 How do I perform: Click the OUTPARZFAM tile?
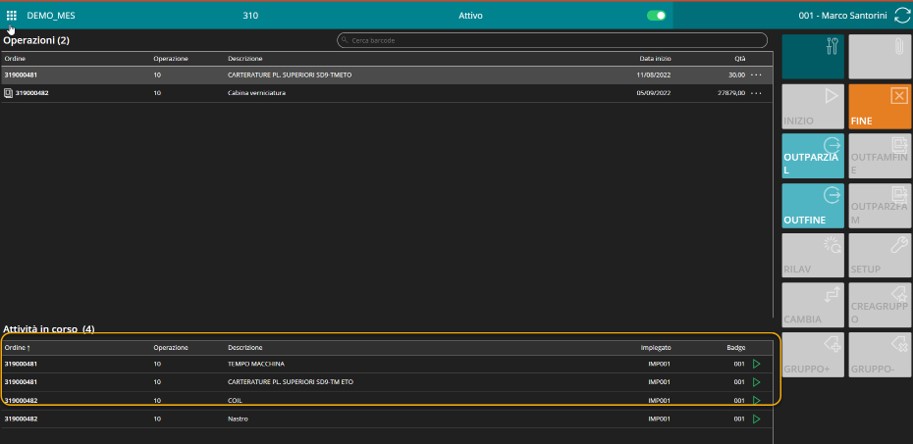click(x=880, y=205)
